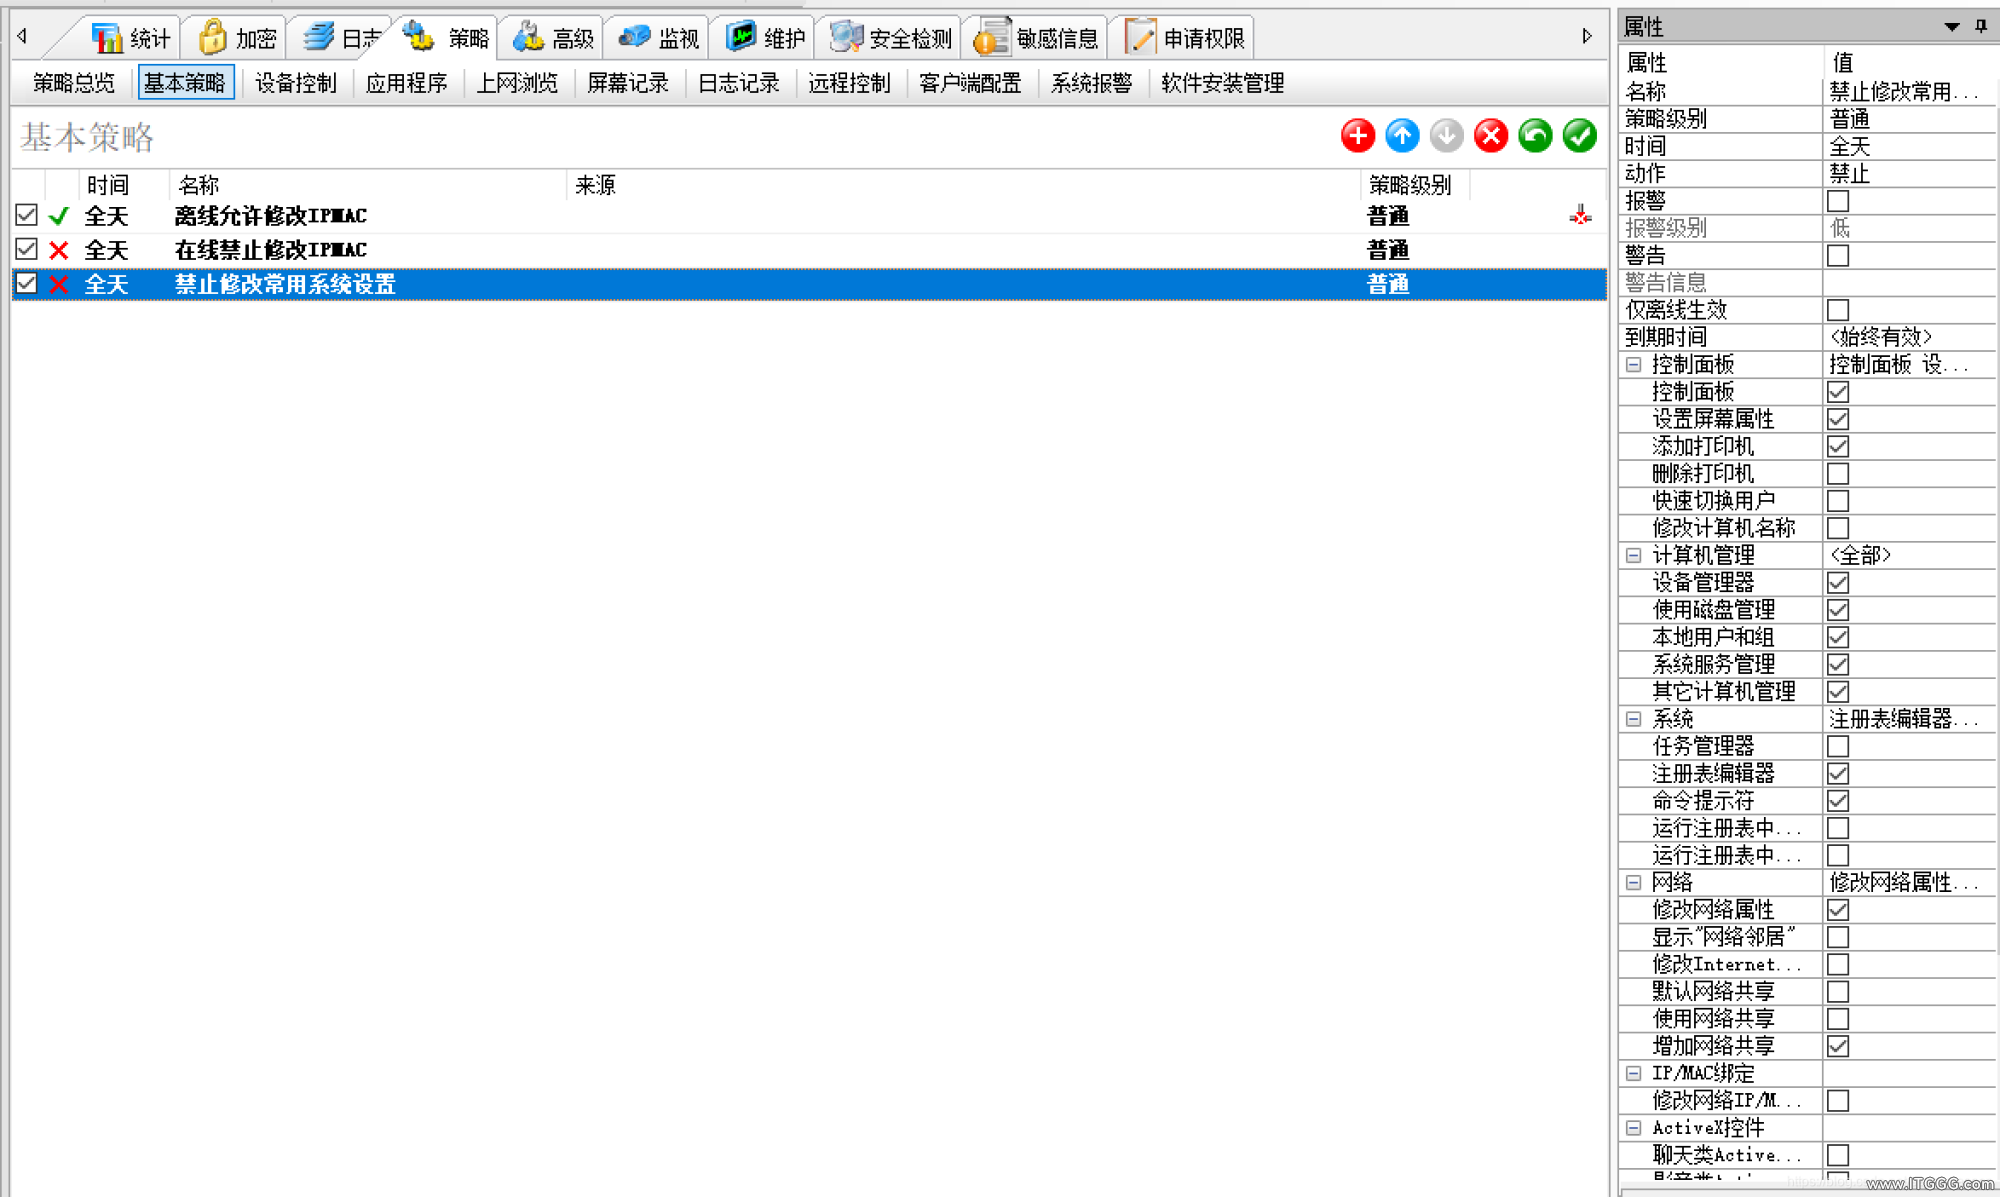Image resolution: width=2000 pixels, height=1197 pixels.
Task: Enable the 报警 checkbox in properties
Action: click(1838, 201)
